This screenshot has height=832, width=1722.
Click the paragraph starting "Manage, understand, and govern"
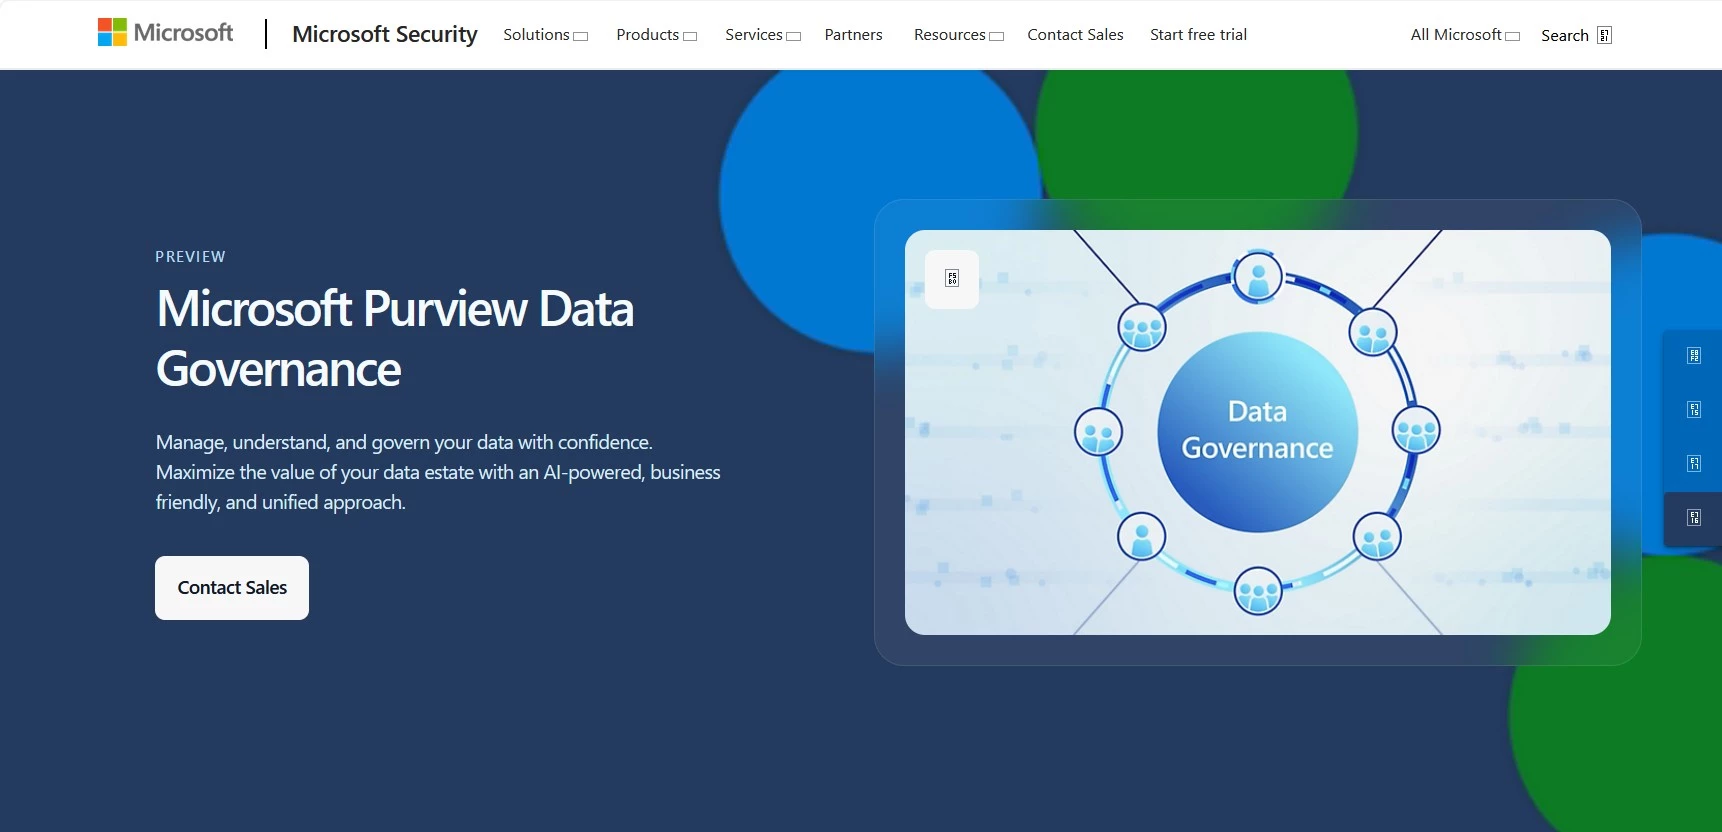click(x=438, y=472)
